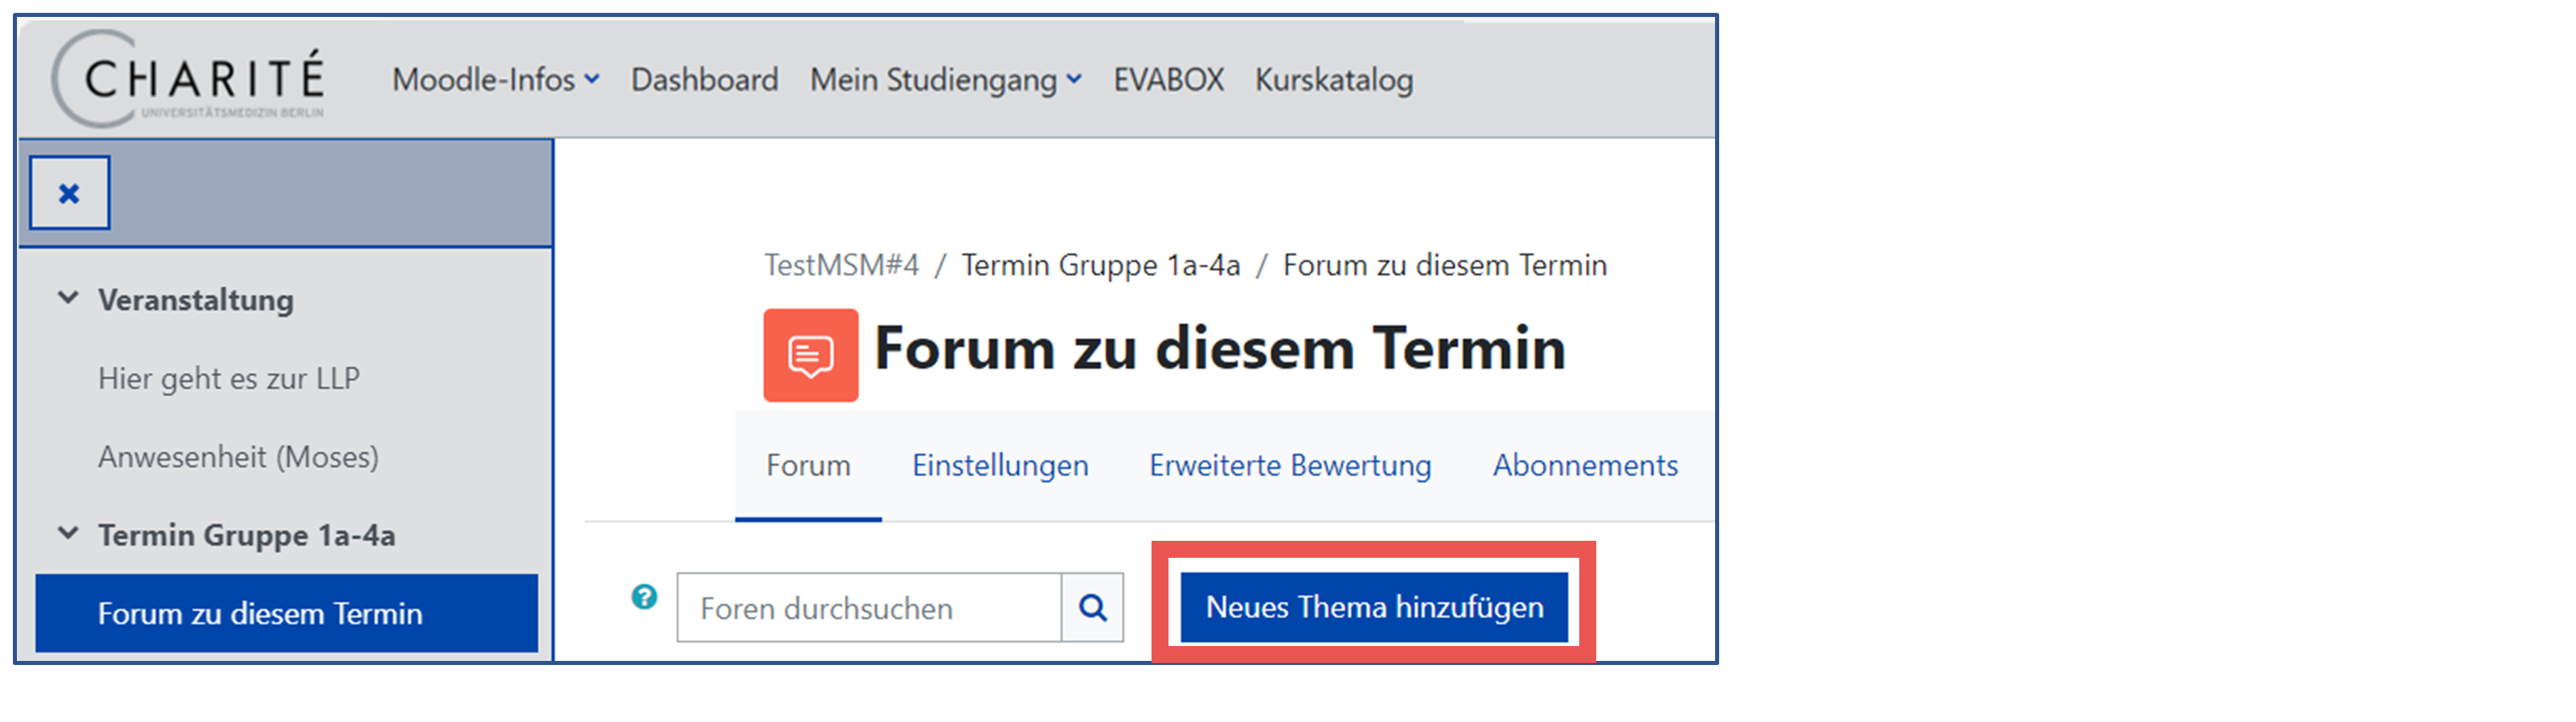Click the Veranstaltung section heading
Image resolution: width=2576 pixels, height=722 pixels.
coord(196,300)
